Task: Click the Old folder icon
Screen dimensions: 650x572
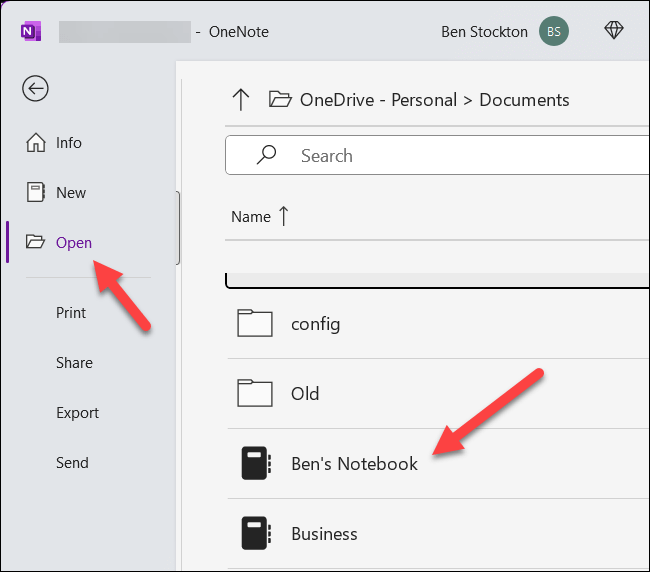Action: (x=255, y=393)
